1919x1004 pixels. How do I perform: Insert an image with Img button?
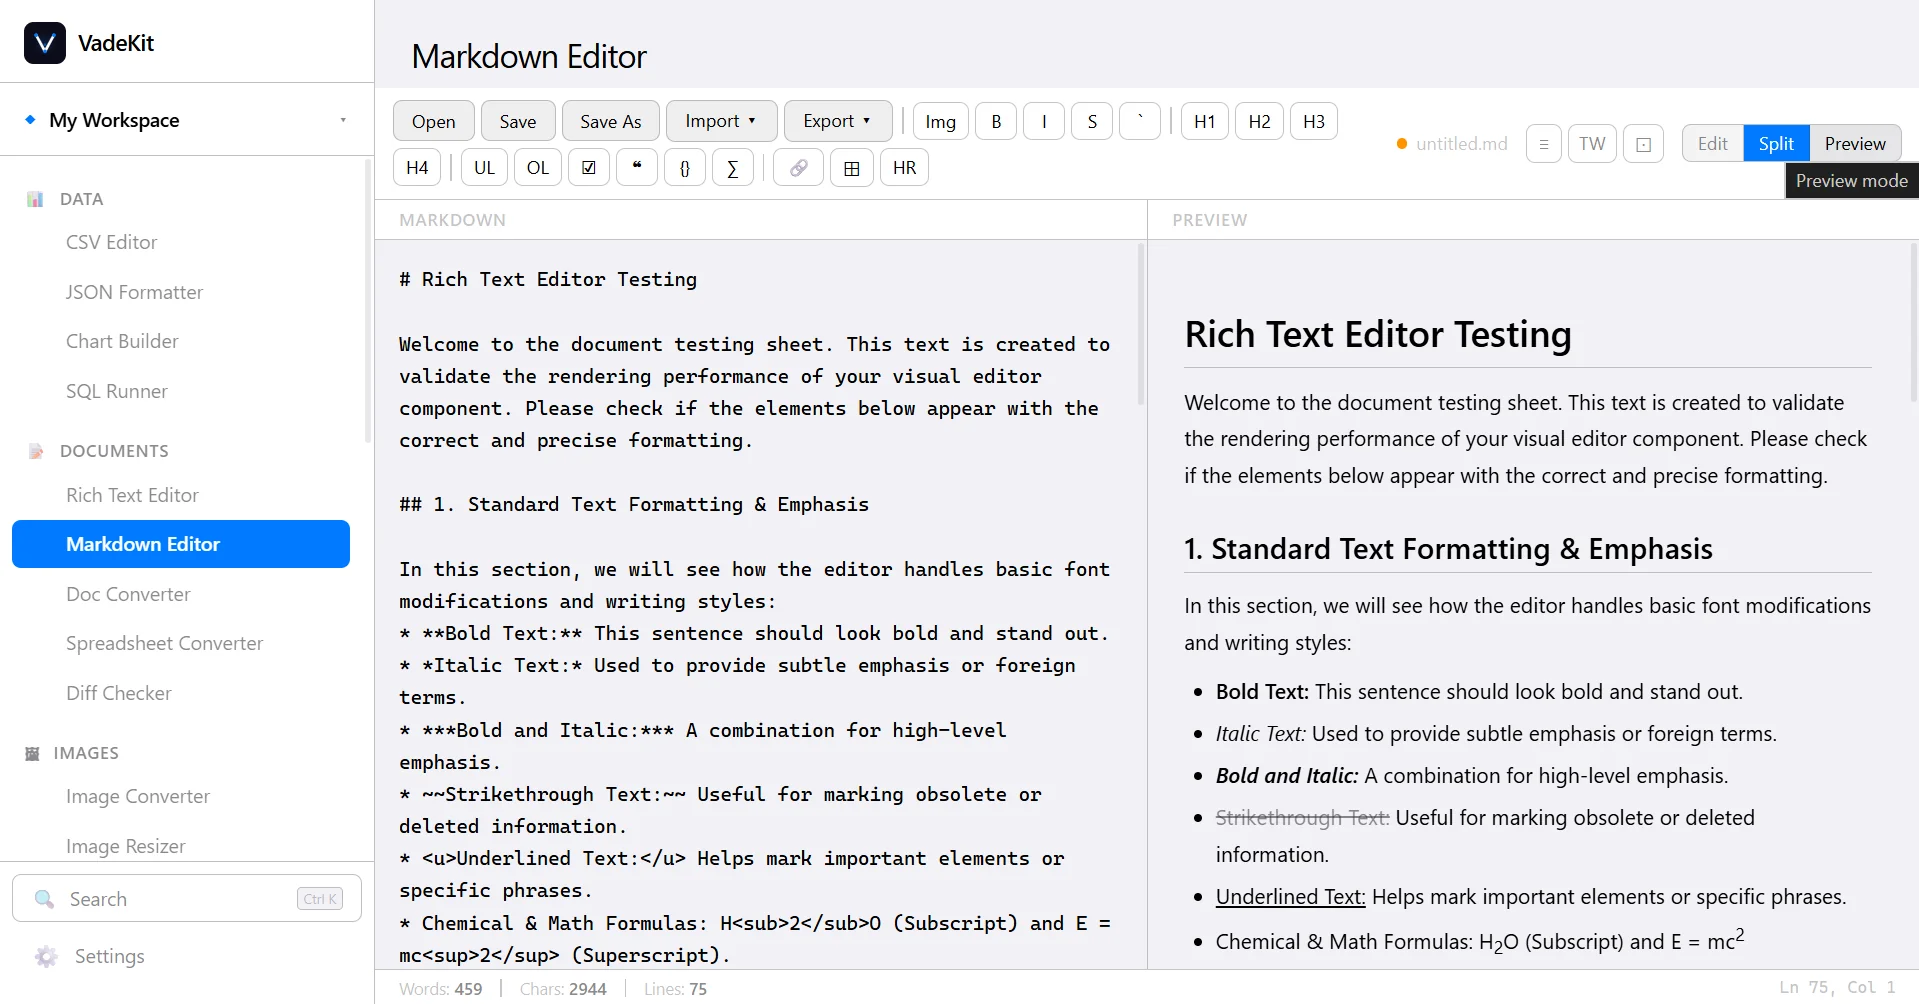pyautogui.click(x=940, y=121)
